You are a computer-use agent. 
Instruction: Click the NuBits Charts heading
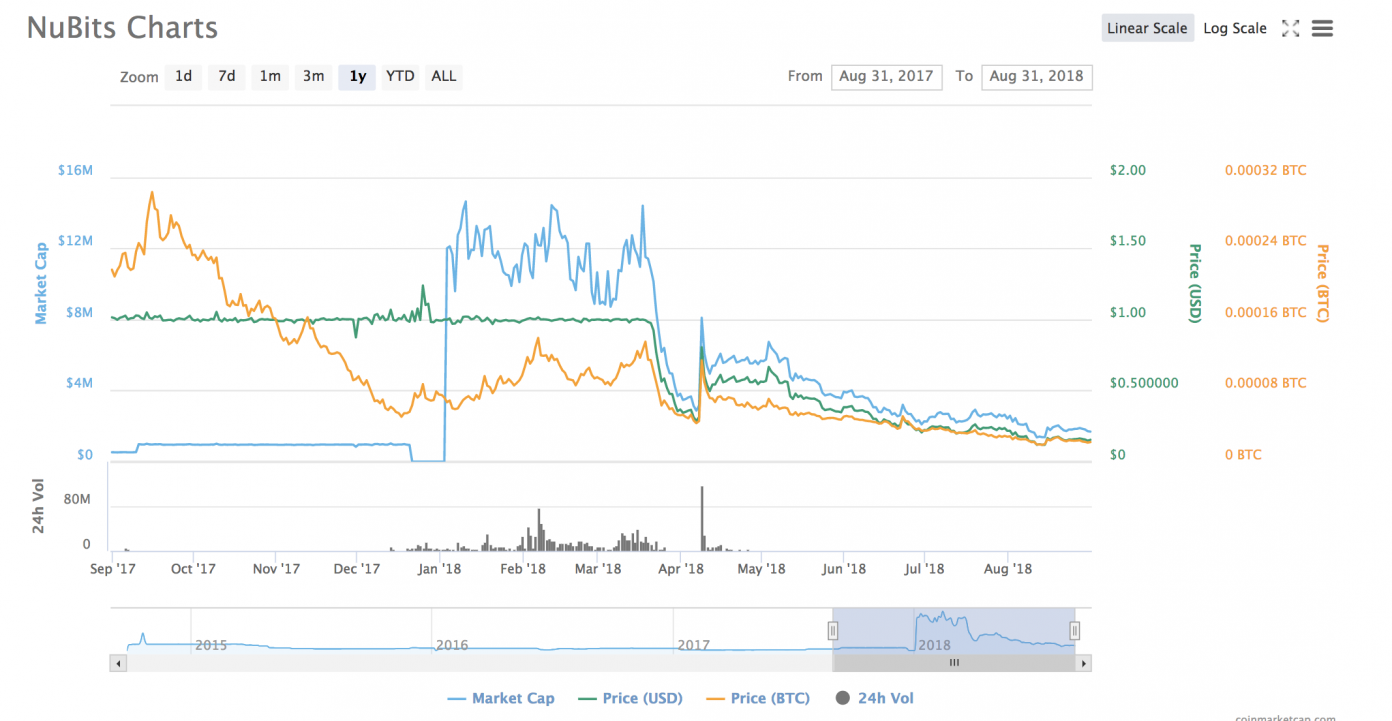pos(122,27)
